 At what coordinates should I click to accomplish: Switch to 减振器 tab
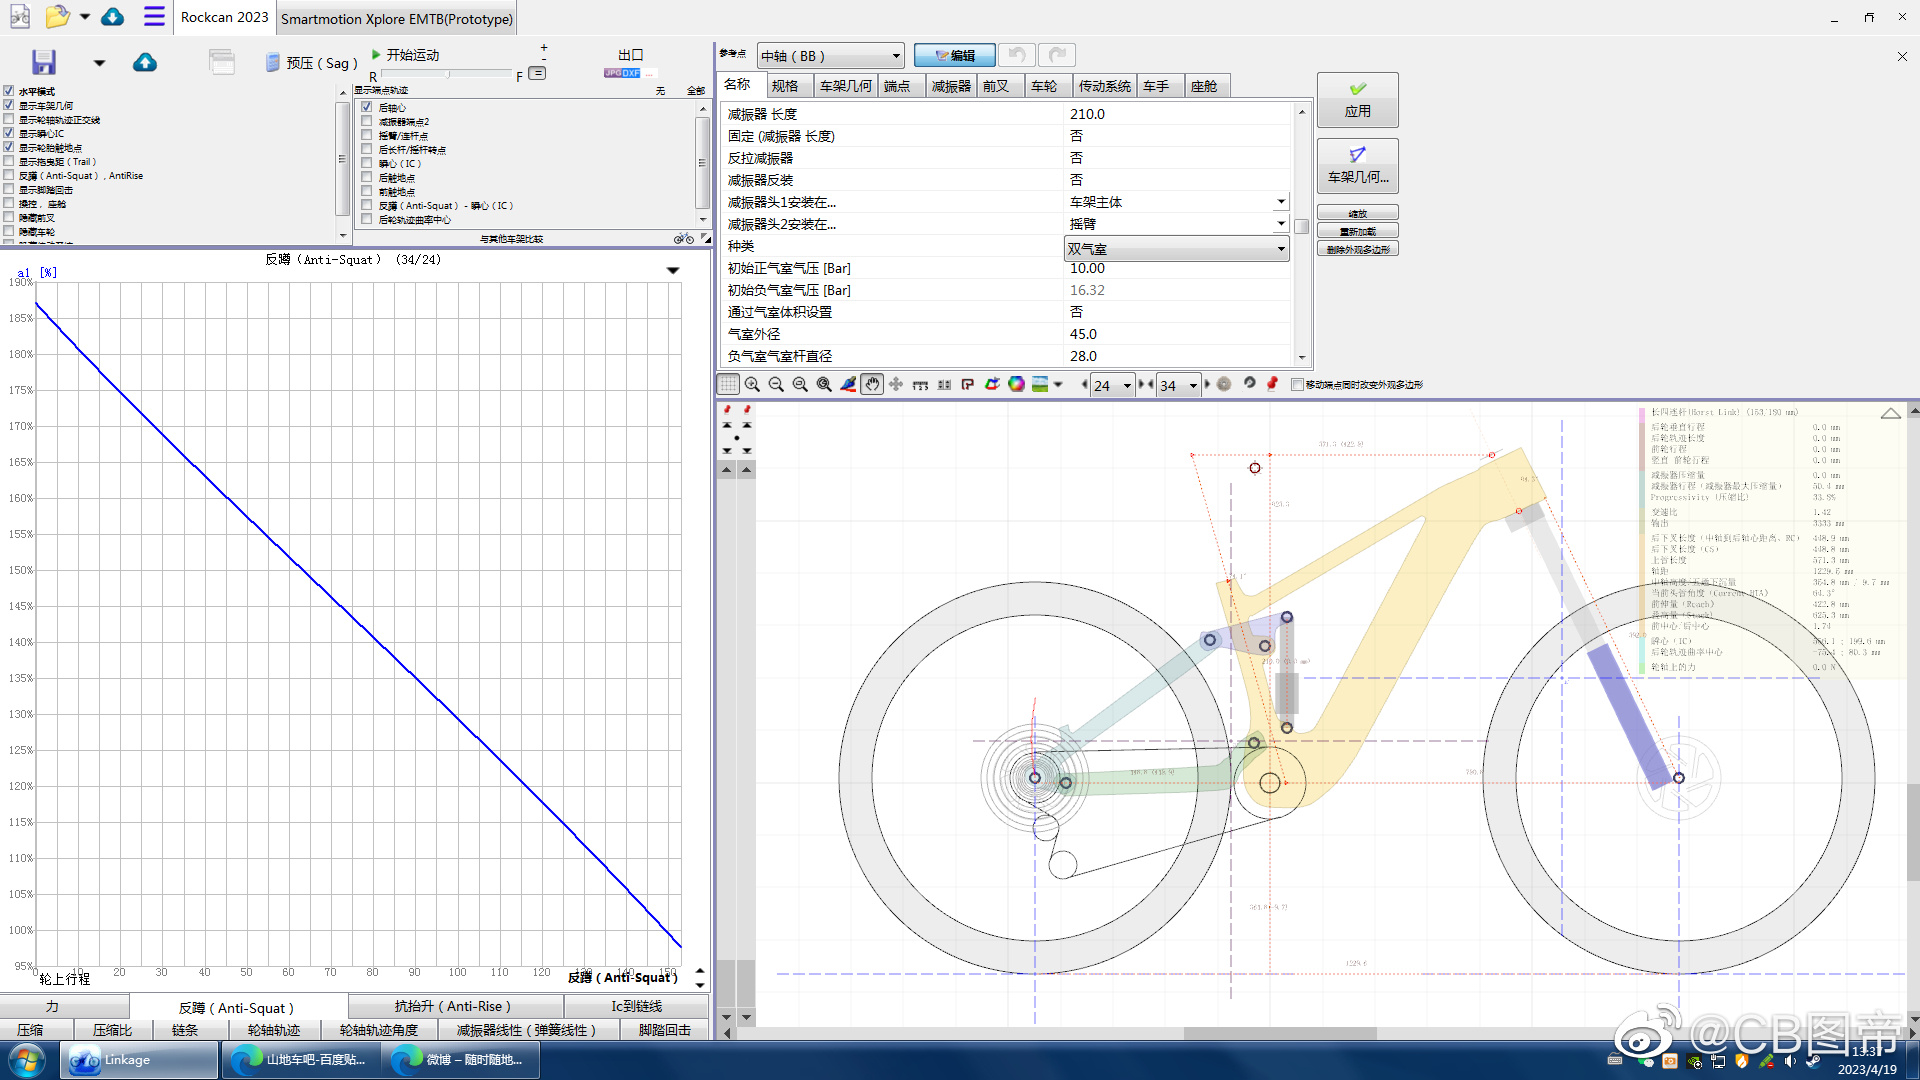click(x=951, y=86)
